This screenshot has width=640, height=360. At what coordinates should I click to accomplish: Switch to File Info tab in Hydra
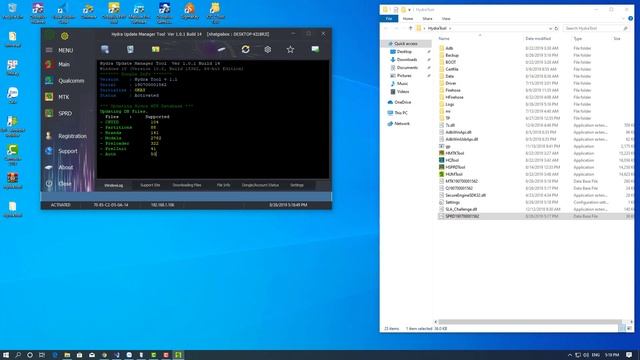pyautogui.click(x=223, y=185)
